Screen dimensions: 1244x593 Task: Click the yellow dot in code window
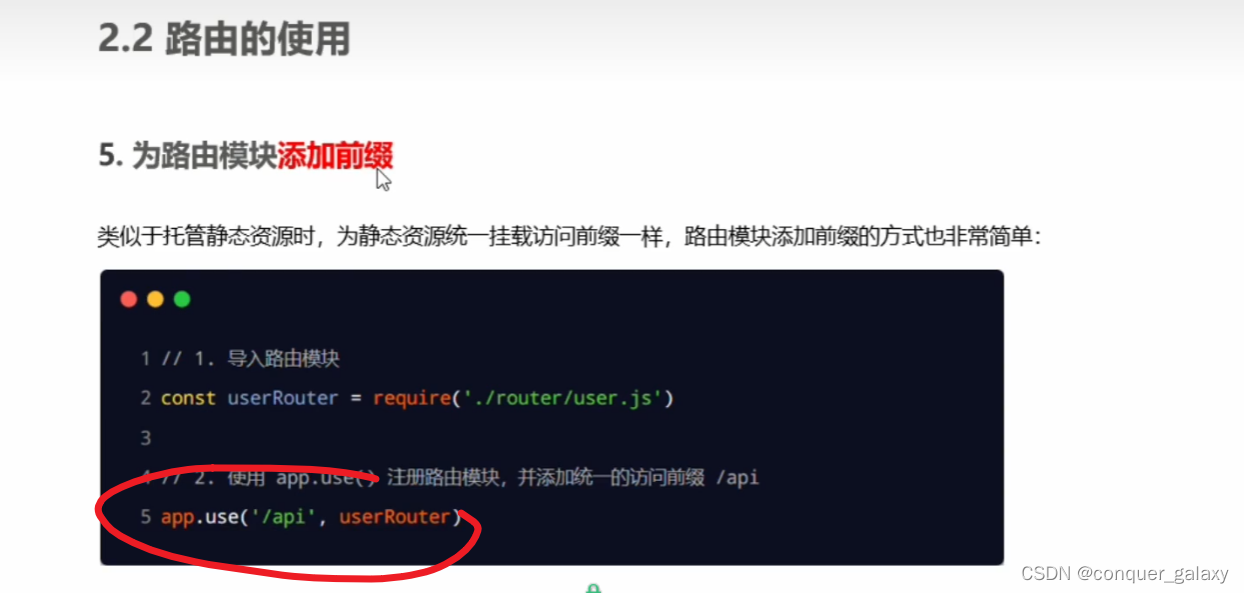pos(155,299)
